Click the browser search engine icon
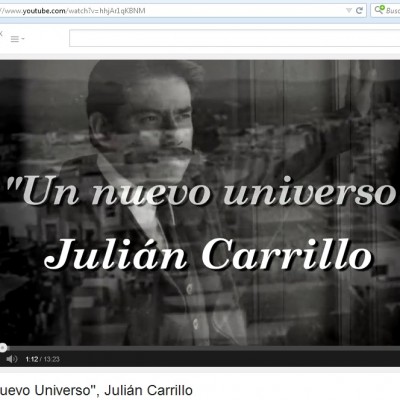 [x=378, y=10]
